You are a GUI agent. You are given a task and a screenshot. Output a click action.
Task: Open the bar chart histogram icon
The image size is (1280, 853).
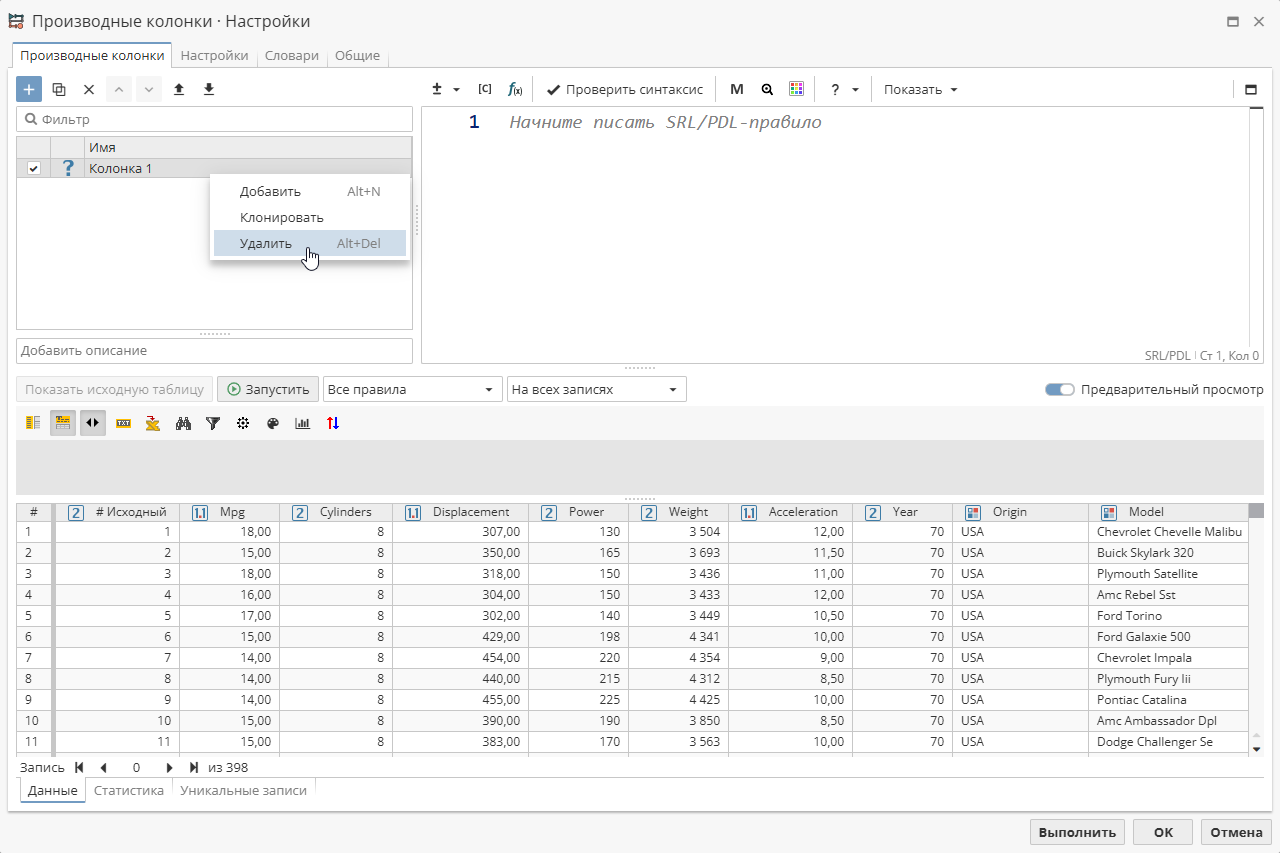coord(303,423)
